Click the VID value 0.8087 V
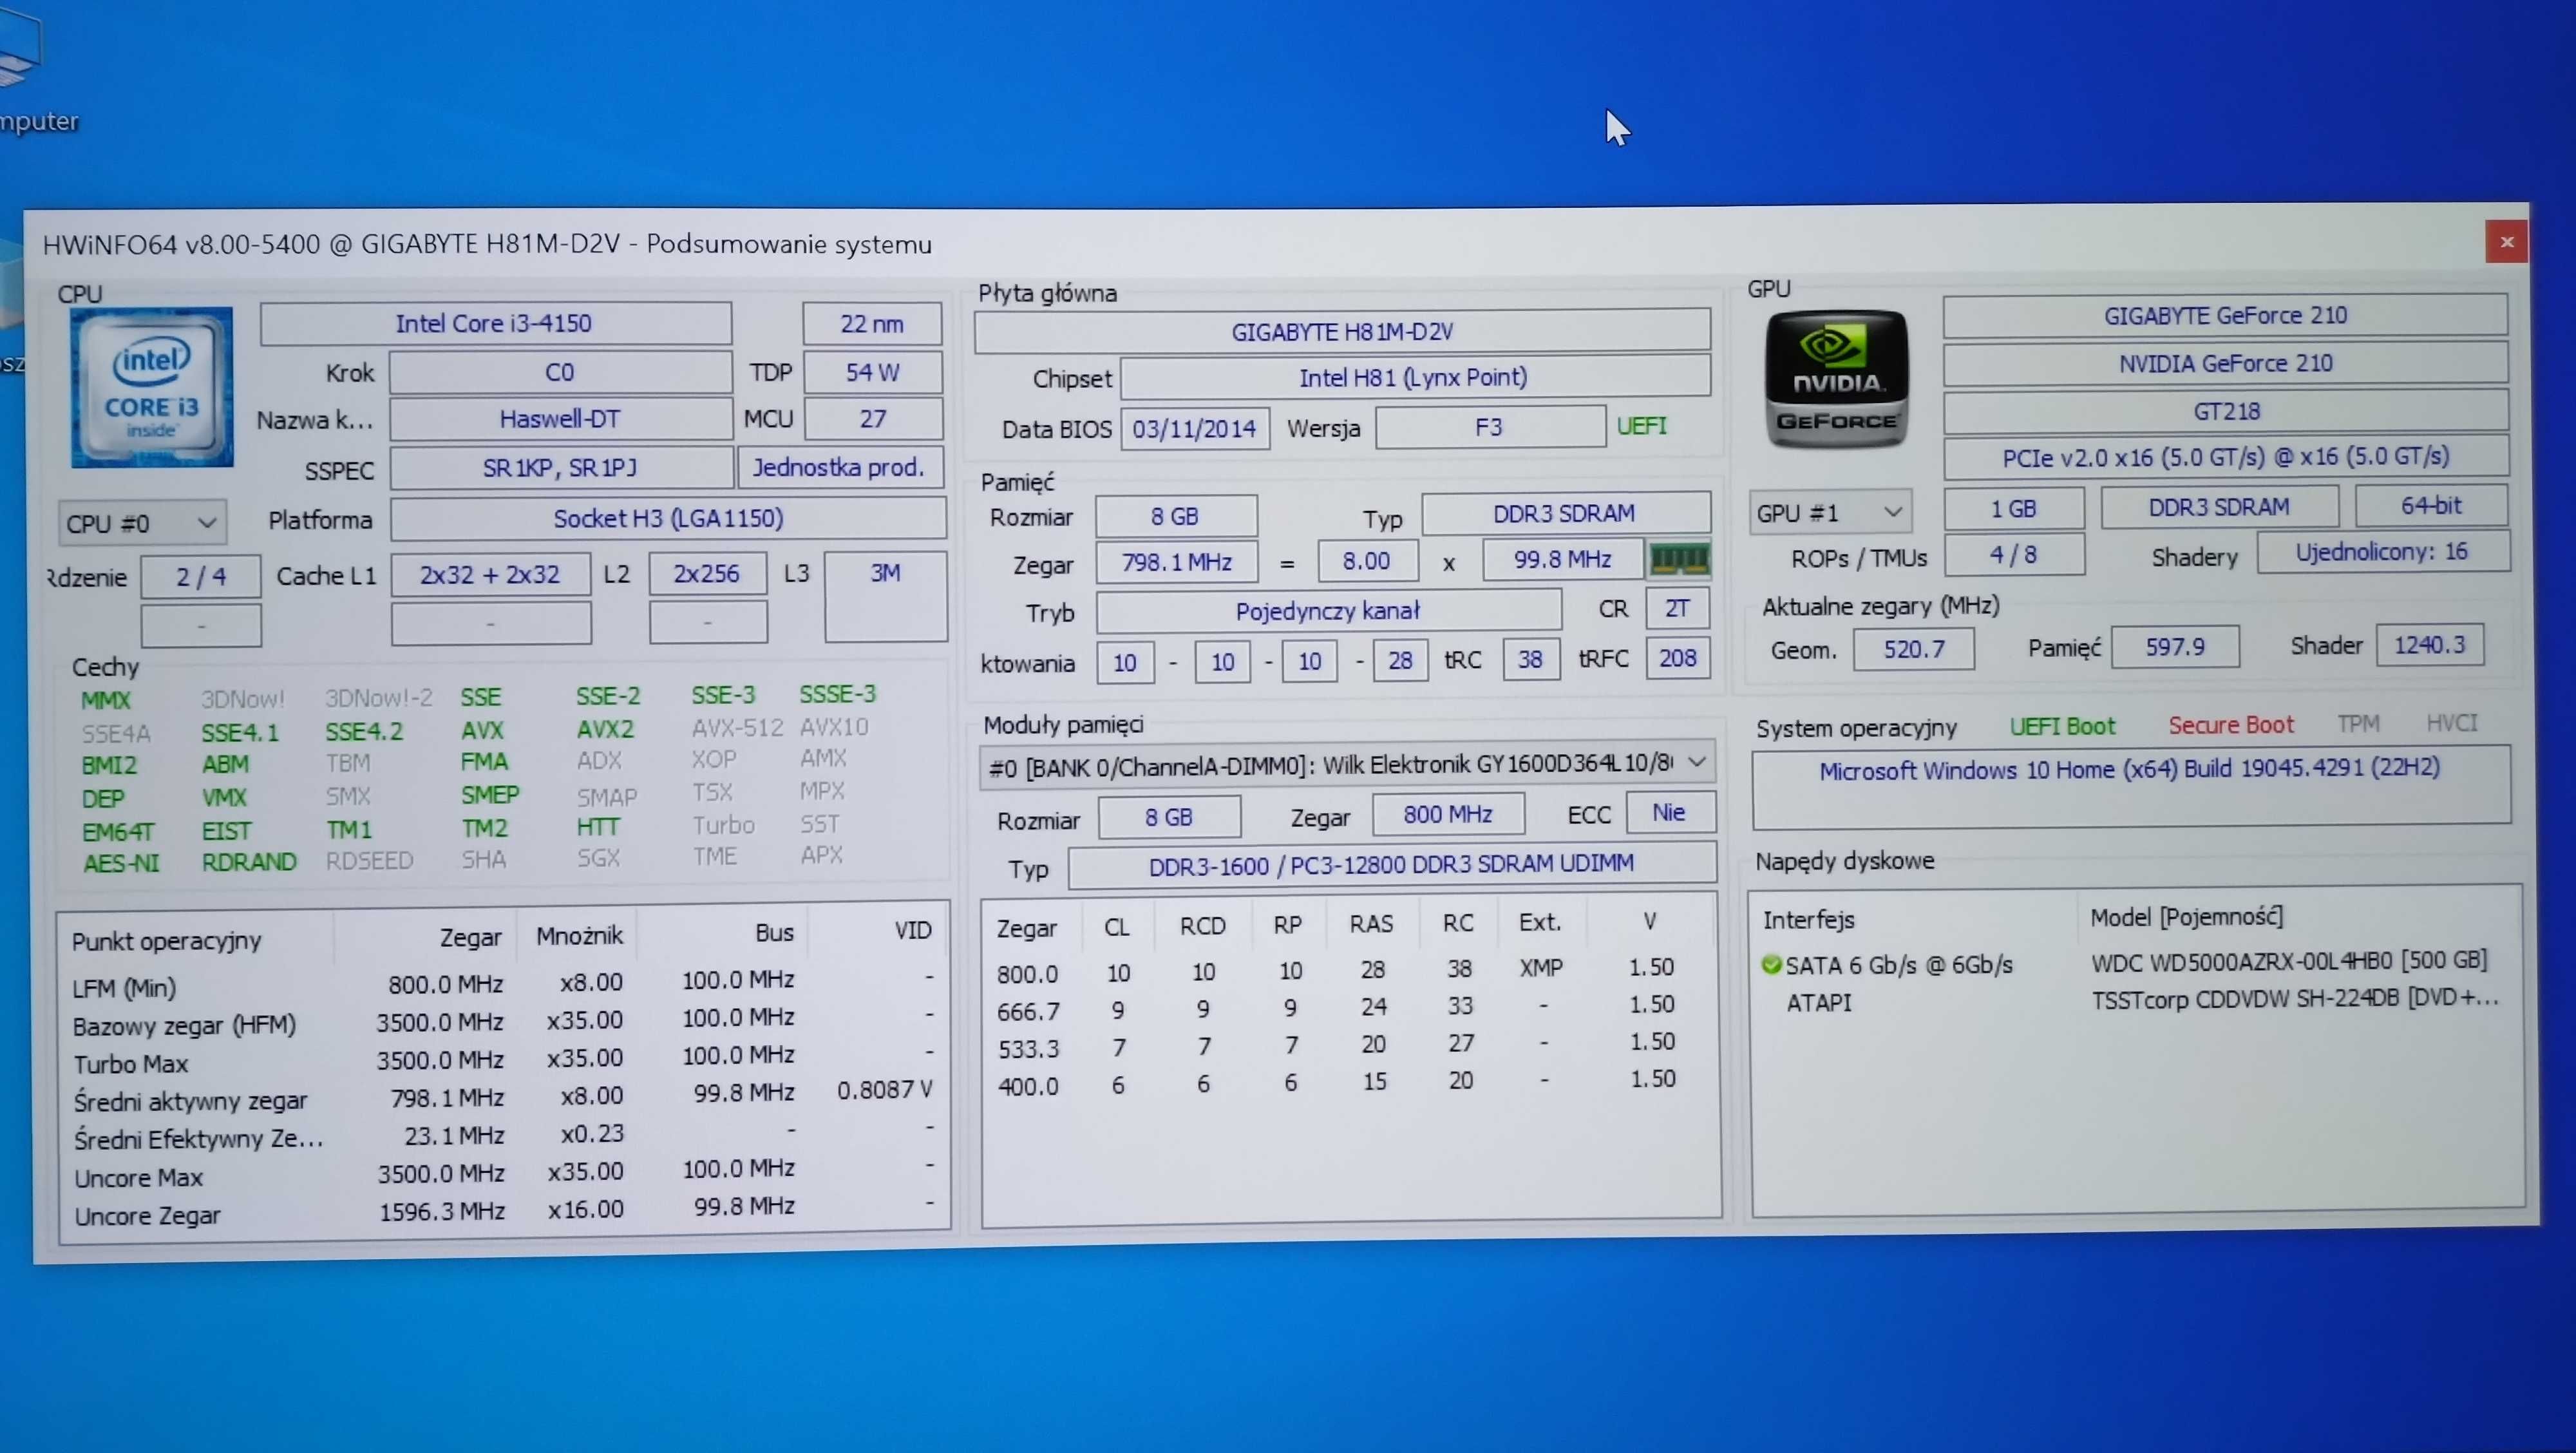This screenshot has width=2576, height=1453. tap(884, 1090)
